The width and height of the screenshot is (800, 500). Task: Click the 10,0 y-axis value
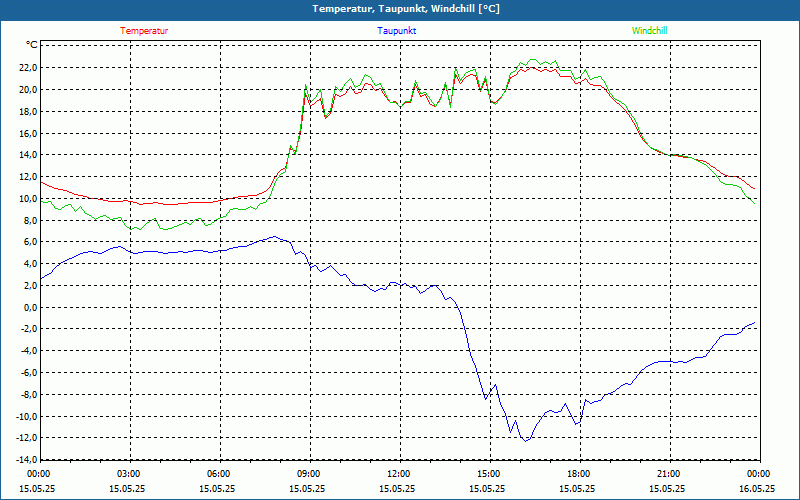pos(28,199)
